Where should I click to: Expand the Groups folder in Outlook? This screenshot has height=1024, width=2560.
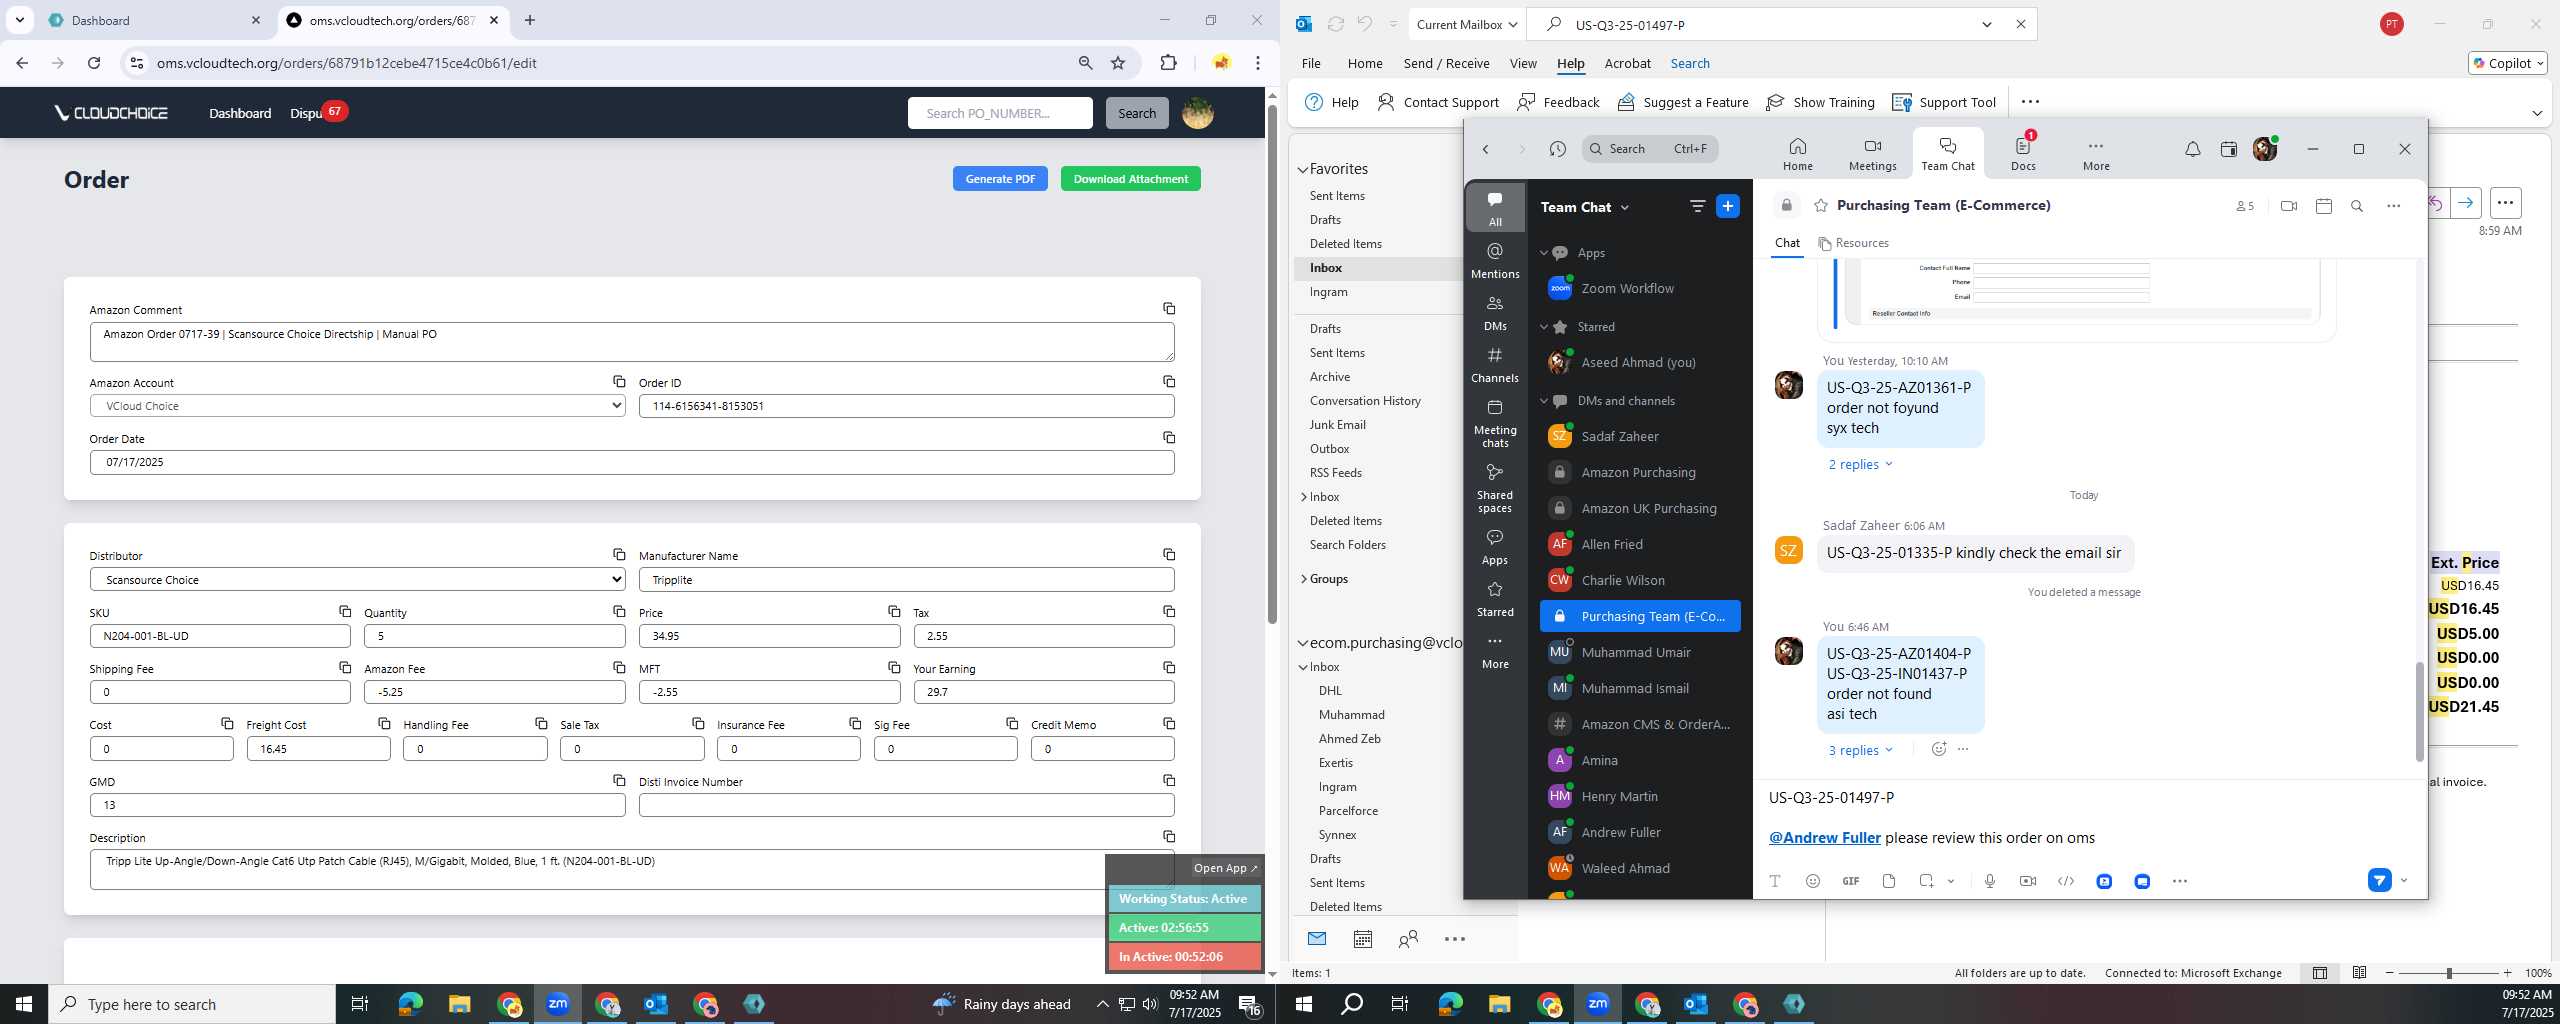pos(1304,579)
